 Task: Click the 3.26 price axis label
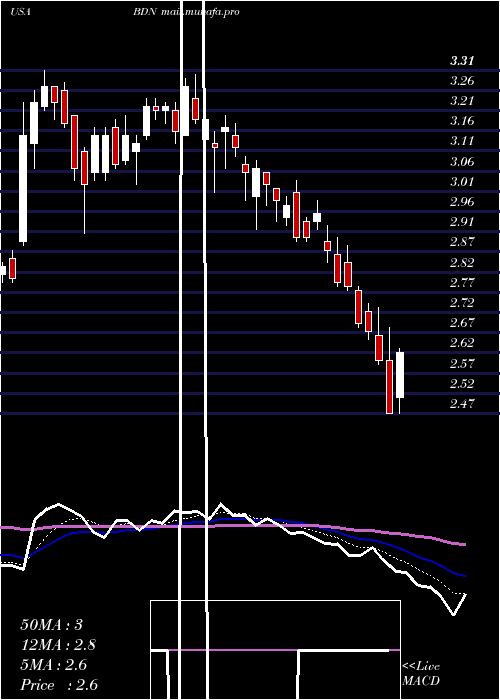(462, 81)
